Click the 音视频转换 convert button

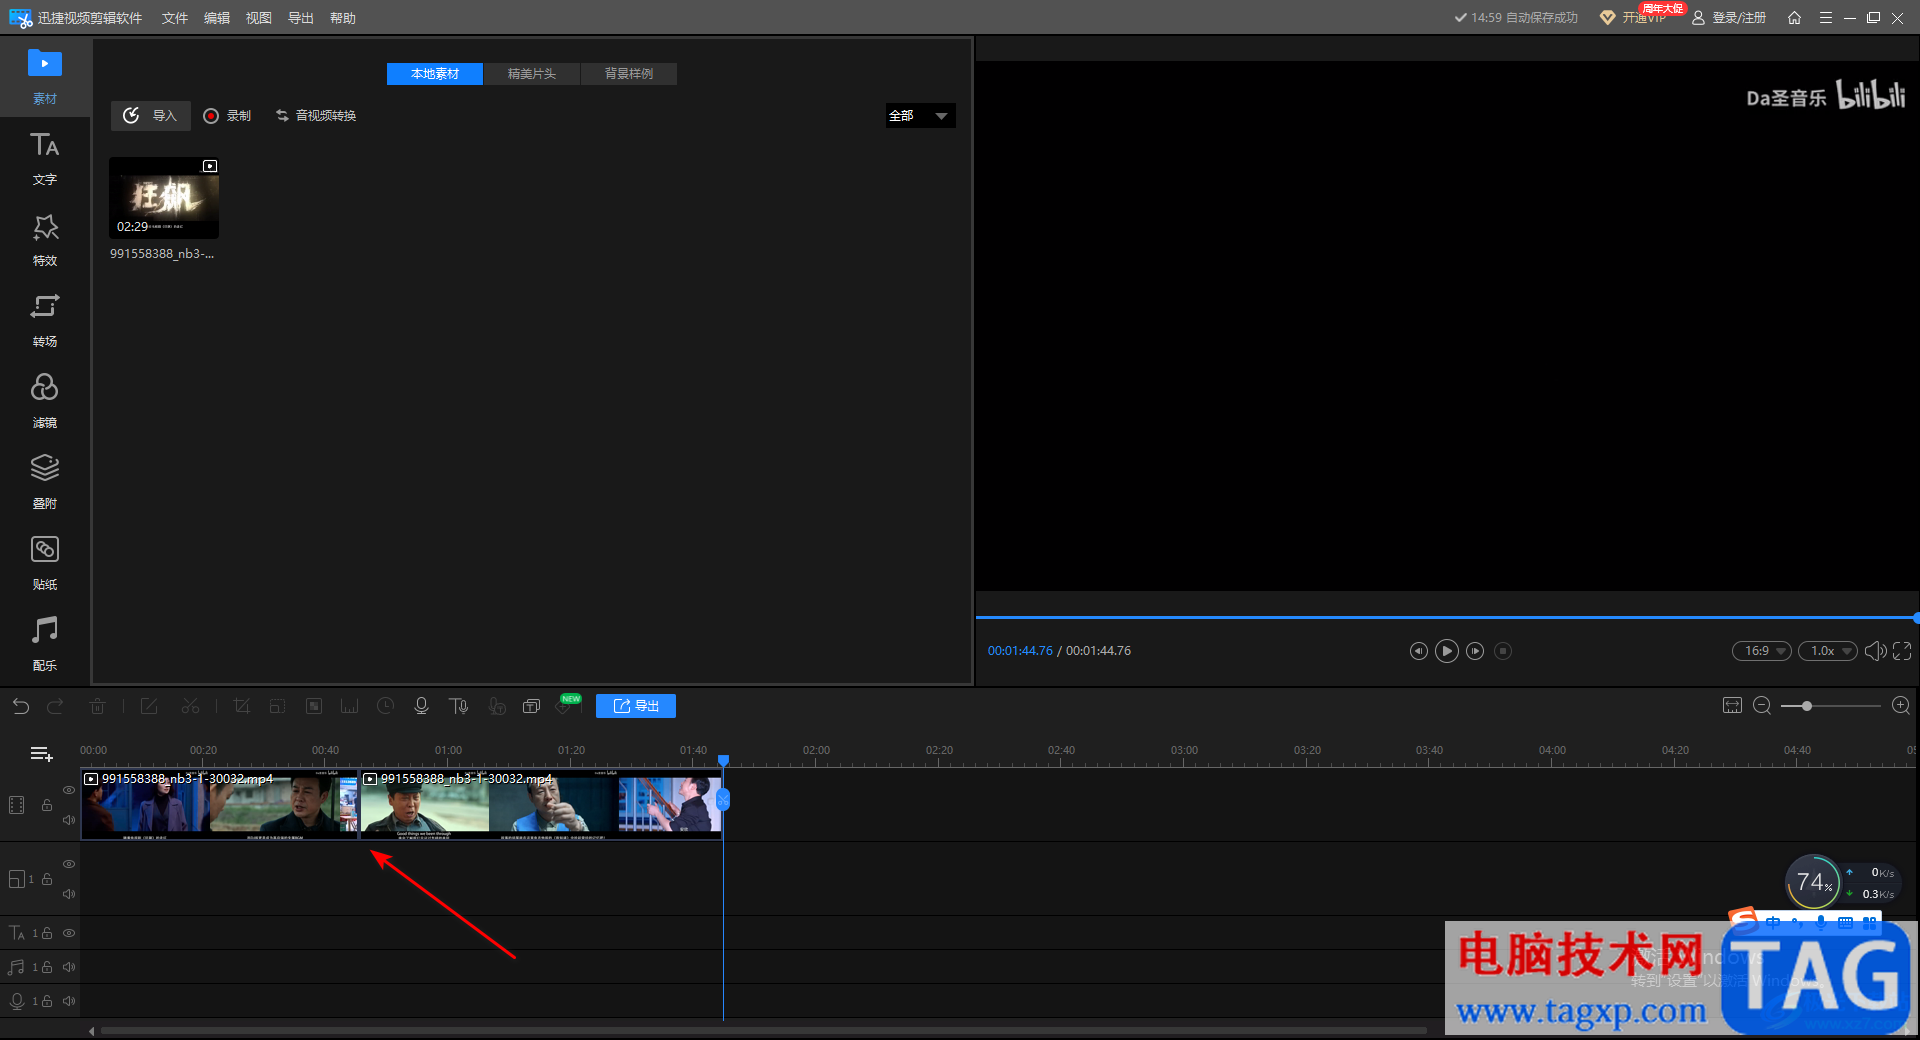tap(316, 116)
